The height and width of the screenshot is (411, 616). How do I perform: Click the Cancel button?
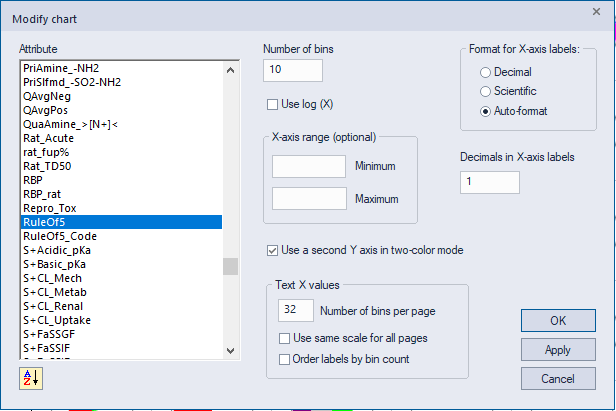(558, 379)
